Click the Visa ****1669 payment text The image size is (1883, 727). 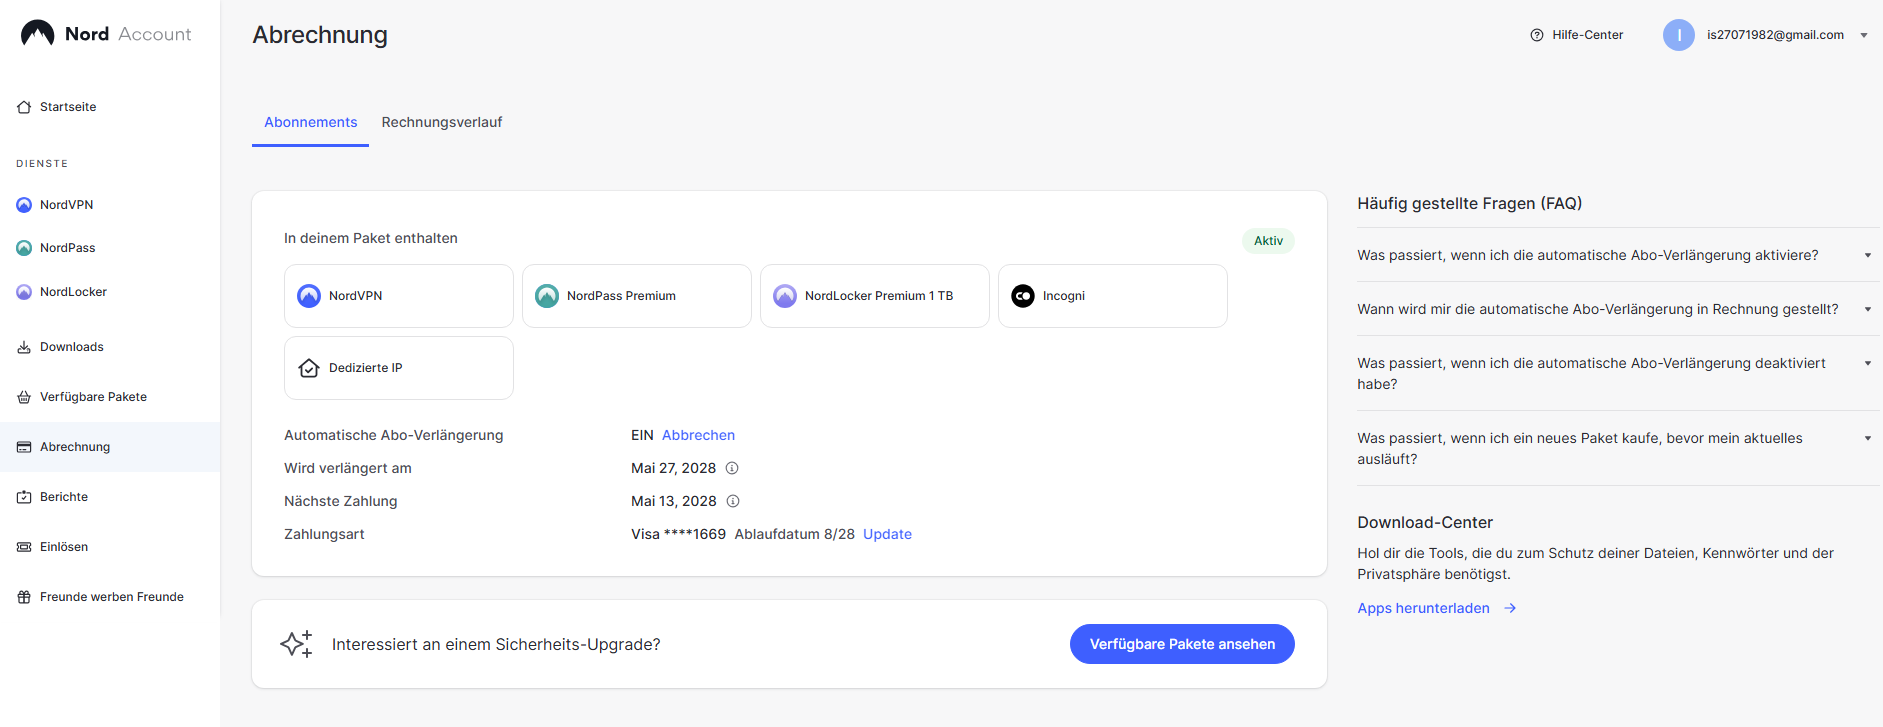[678, 534]
